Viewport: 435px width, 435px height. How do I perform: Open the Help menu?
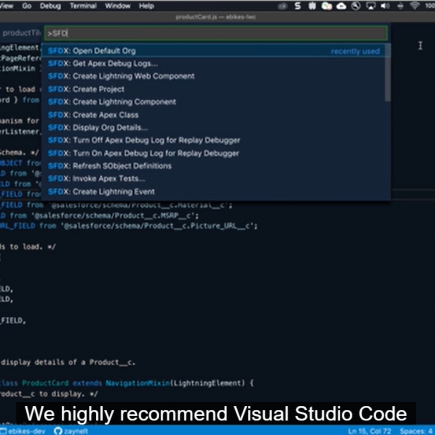pos(146,6)
